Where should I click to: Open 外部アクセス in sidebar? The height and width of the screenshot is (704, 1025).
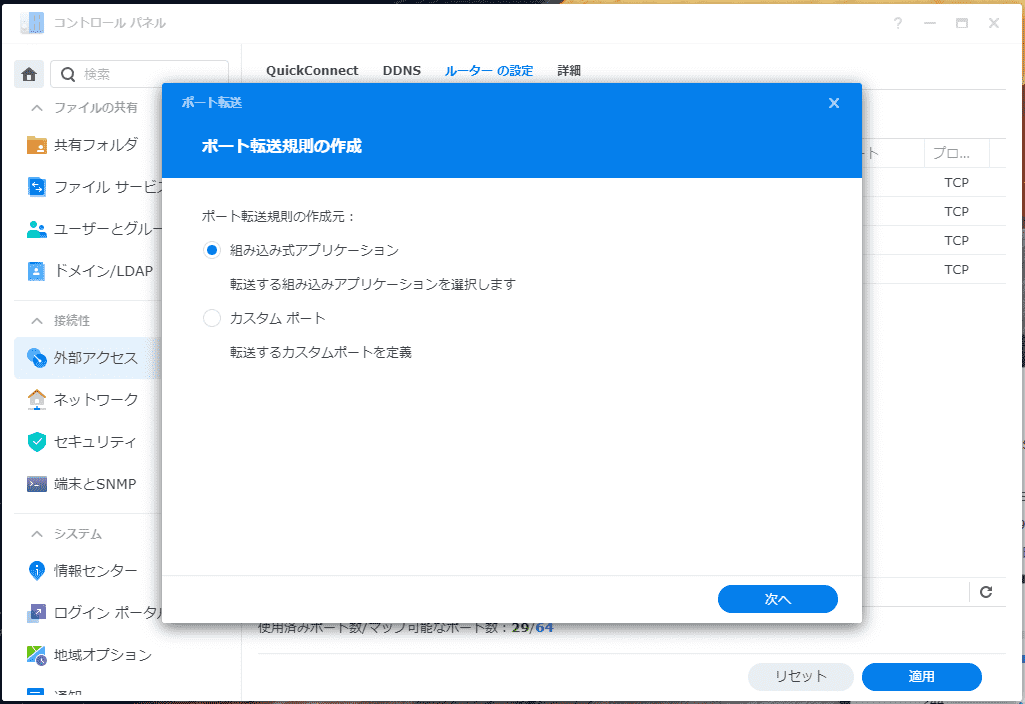[95, 358]
